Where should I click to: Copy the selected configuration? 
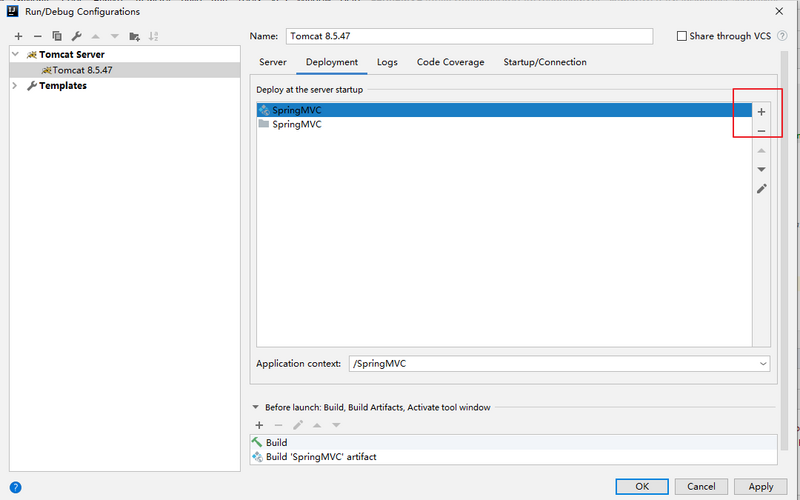tap(57, 36)
